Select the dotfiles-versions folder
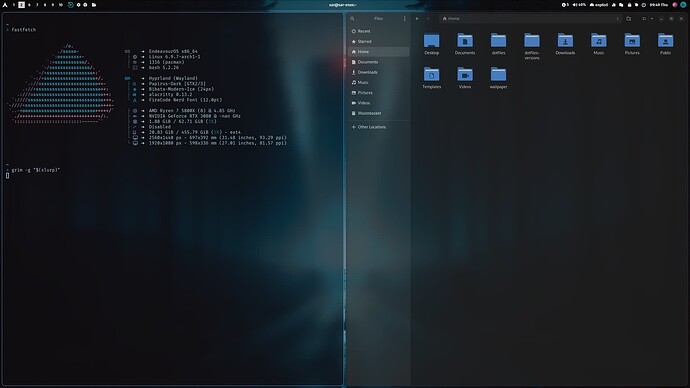Image resolution: width=690 pixels, height=388 pixels. pyautogui.click(x=532, y=46)
